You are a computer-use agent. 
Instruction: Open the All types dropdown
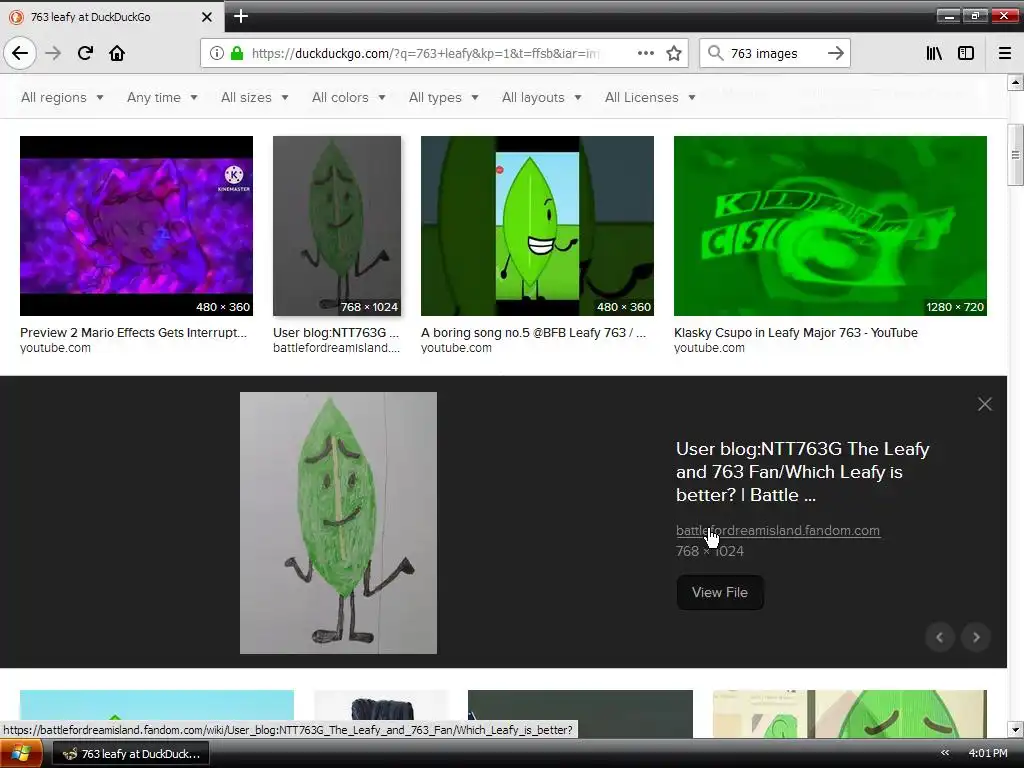tap(443, 97)
